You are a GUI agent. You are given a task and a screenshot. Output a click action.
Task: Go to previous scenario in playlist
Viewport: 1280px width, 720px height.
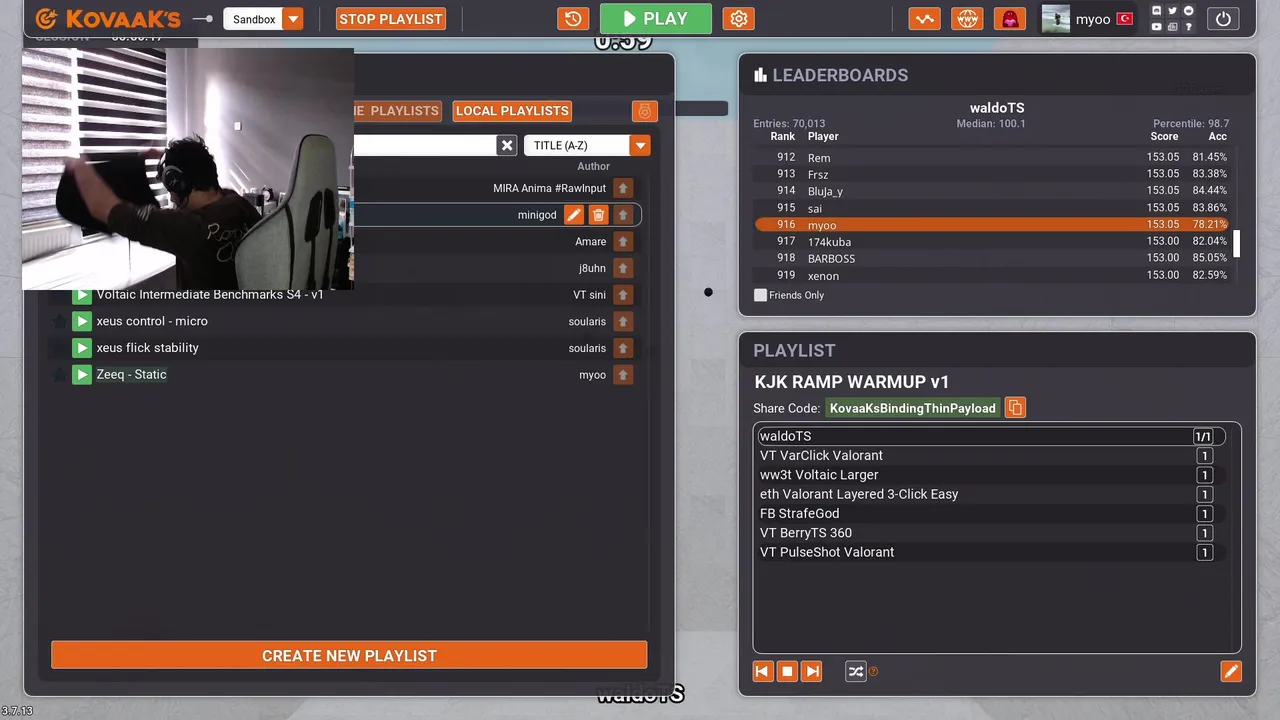pos(762,672)
